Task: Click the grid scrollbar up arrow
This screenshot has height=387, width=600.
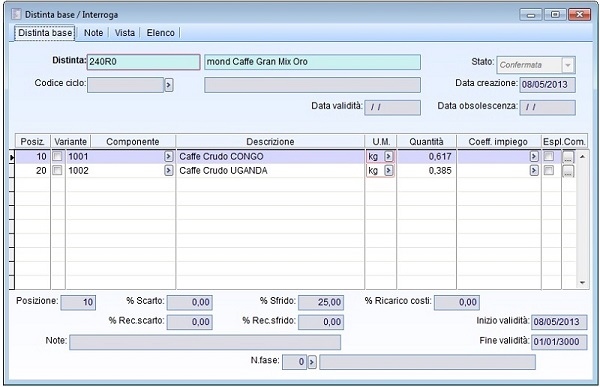Action: point(582,157)
